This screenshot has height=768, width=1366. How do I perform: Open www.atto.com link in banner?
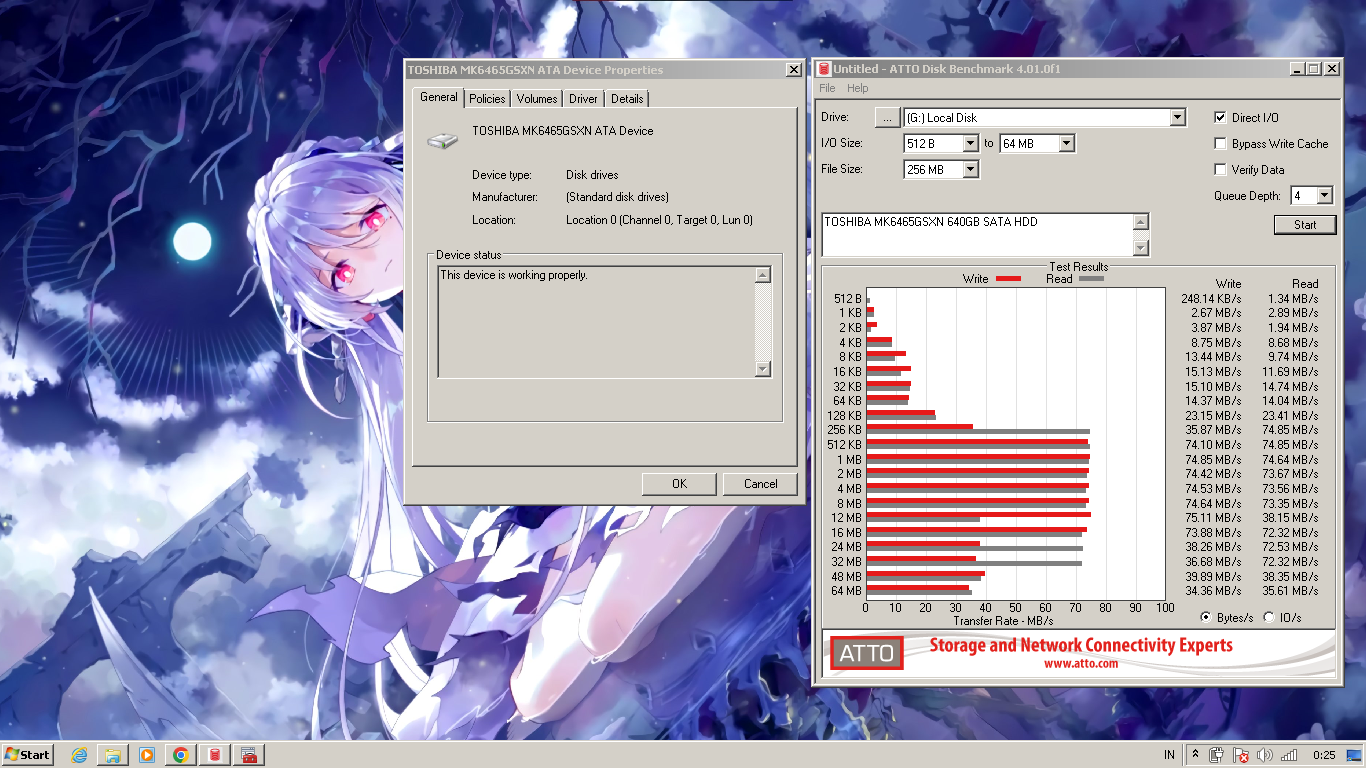click(x=1081, y=664)
